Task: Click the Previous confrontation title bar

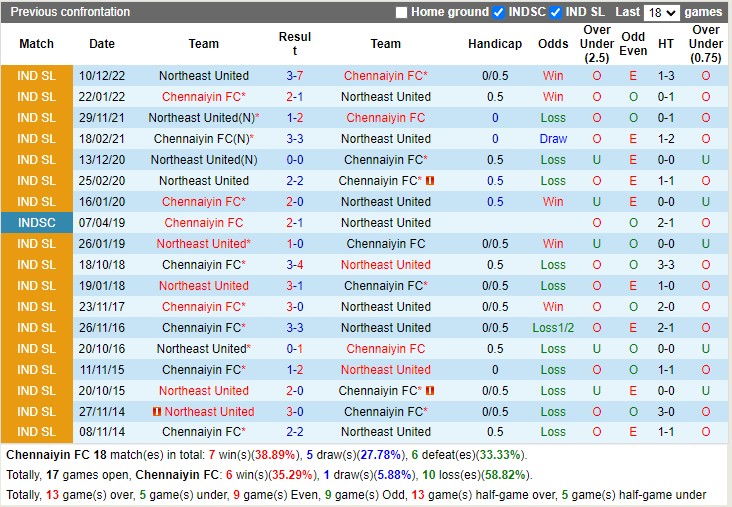Action: coord(70,12)
